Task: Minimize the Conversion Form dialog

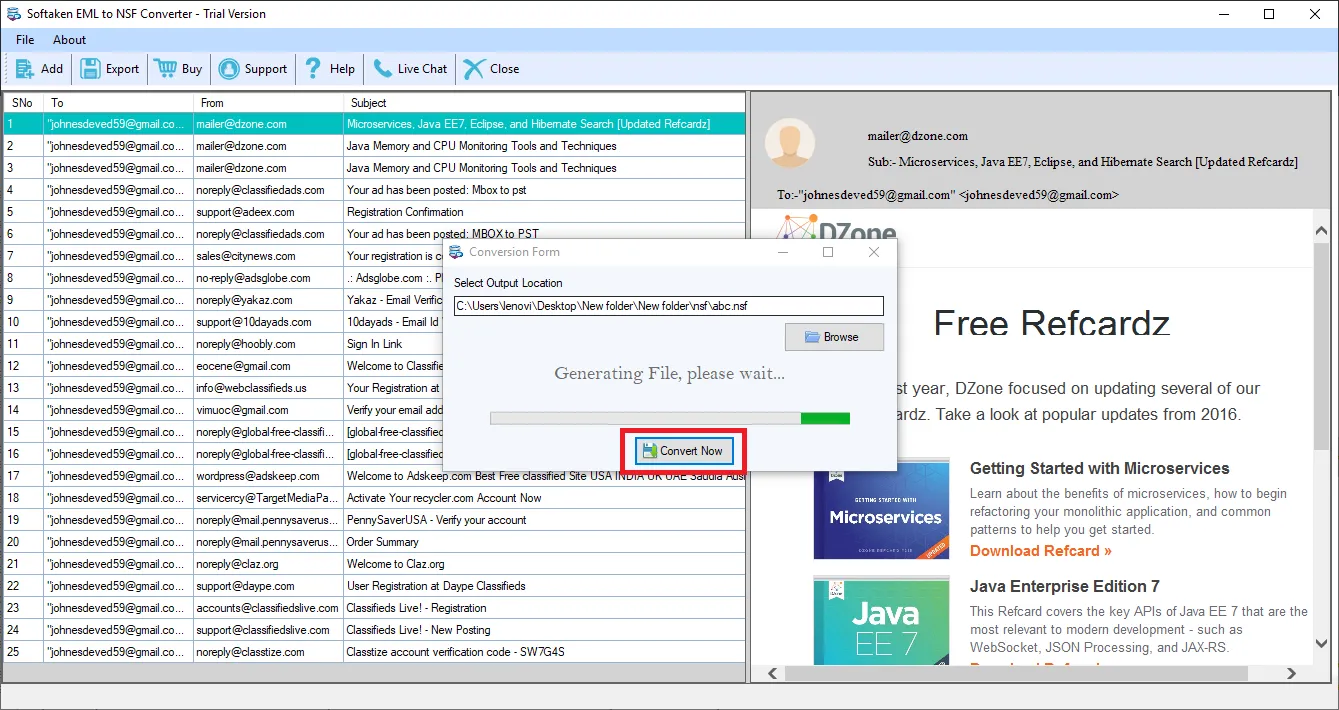Action: coord(782,252)
